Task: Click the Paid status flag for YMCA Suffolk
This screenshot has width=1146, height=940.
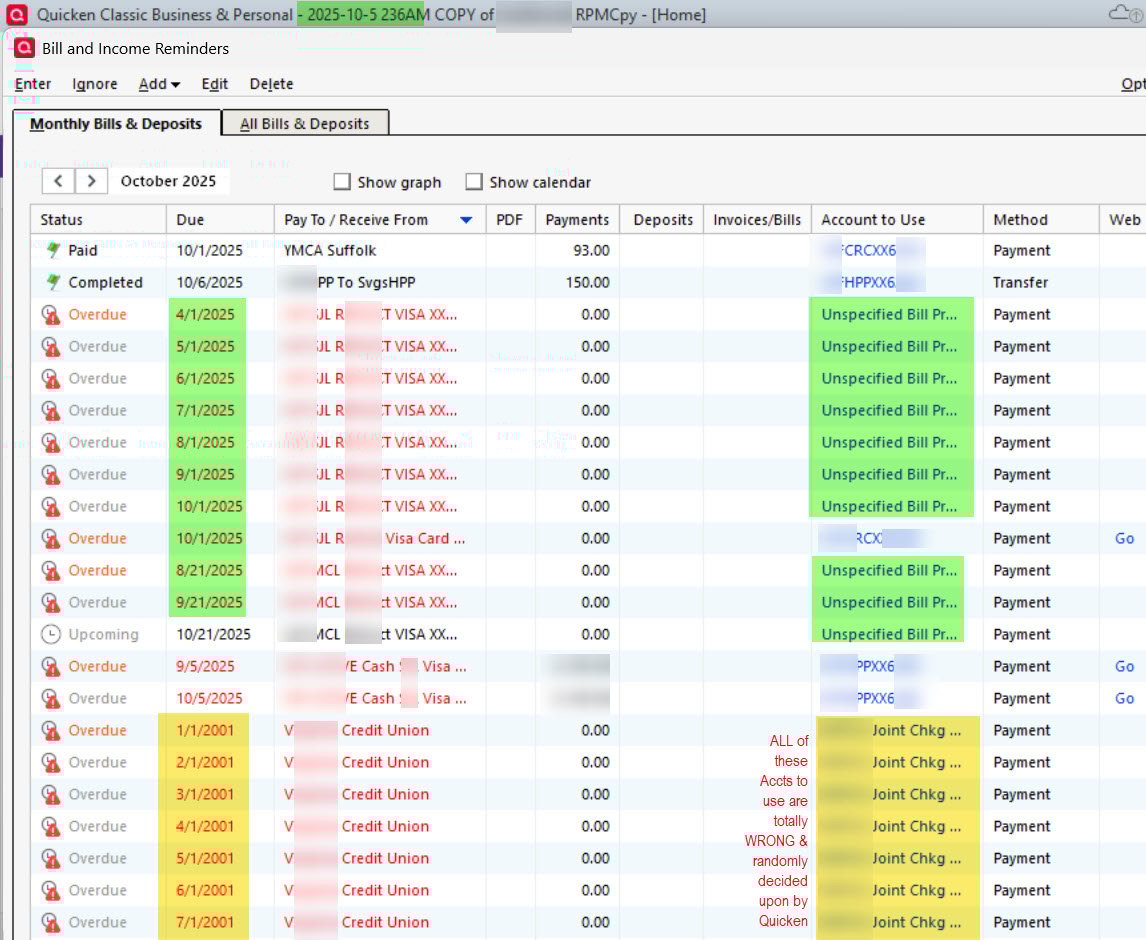Action: click(x=53, y=251)
